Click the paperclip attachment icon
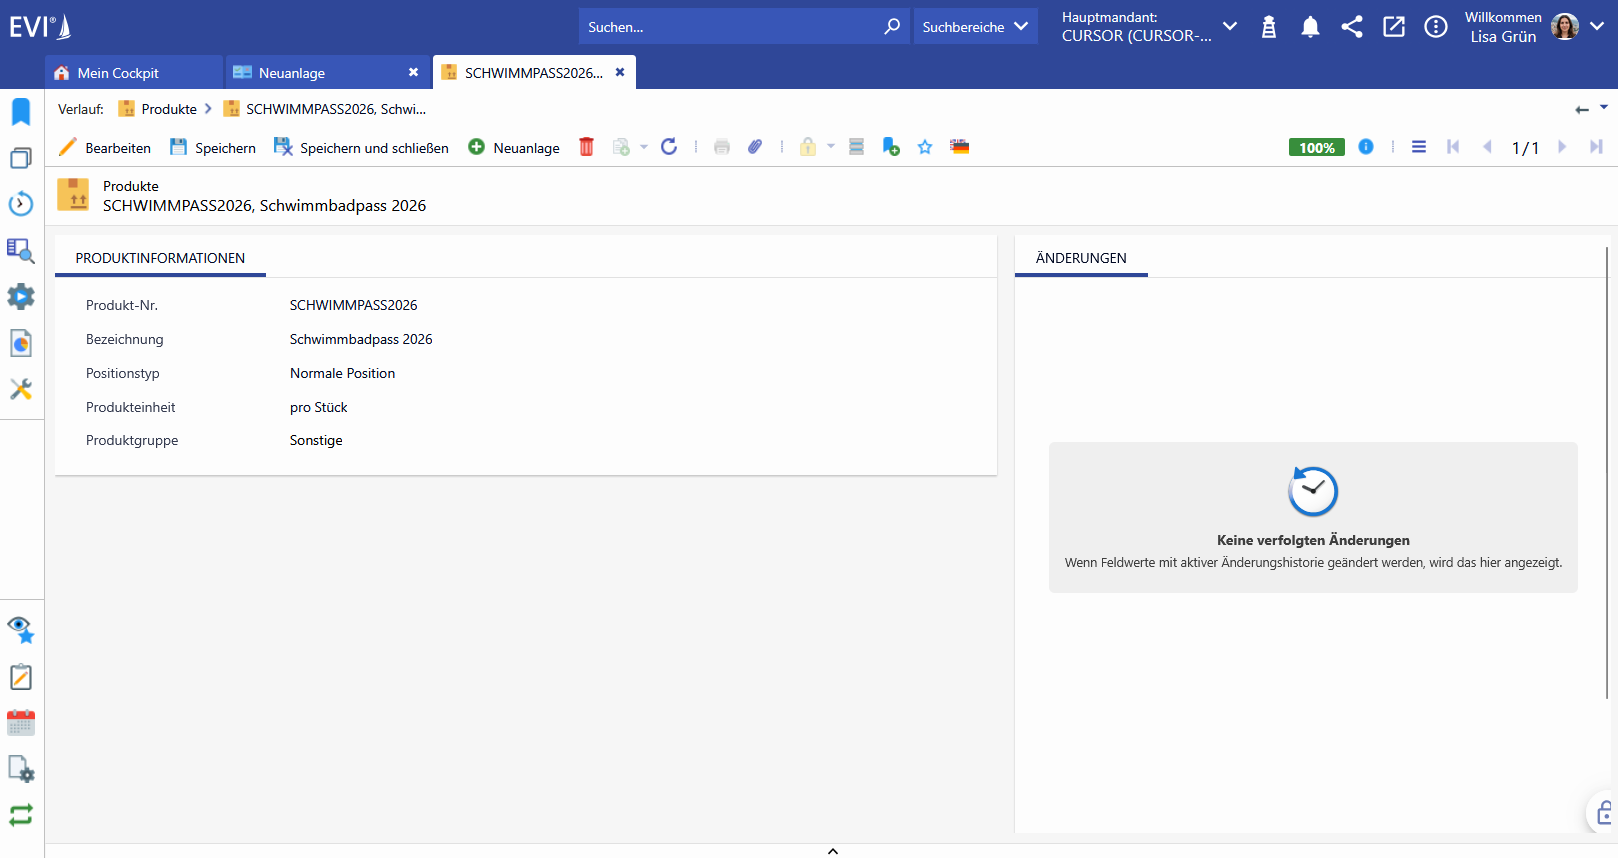 (755, 147)
